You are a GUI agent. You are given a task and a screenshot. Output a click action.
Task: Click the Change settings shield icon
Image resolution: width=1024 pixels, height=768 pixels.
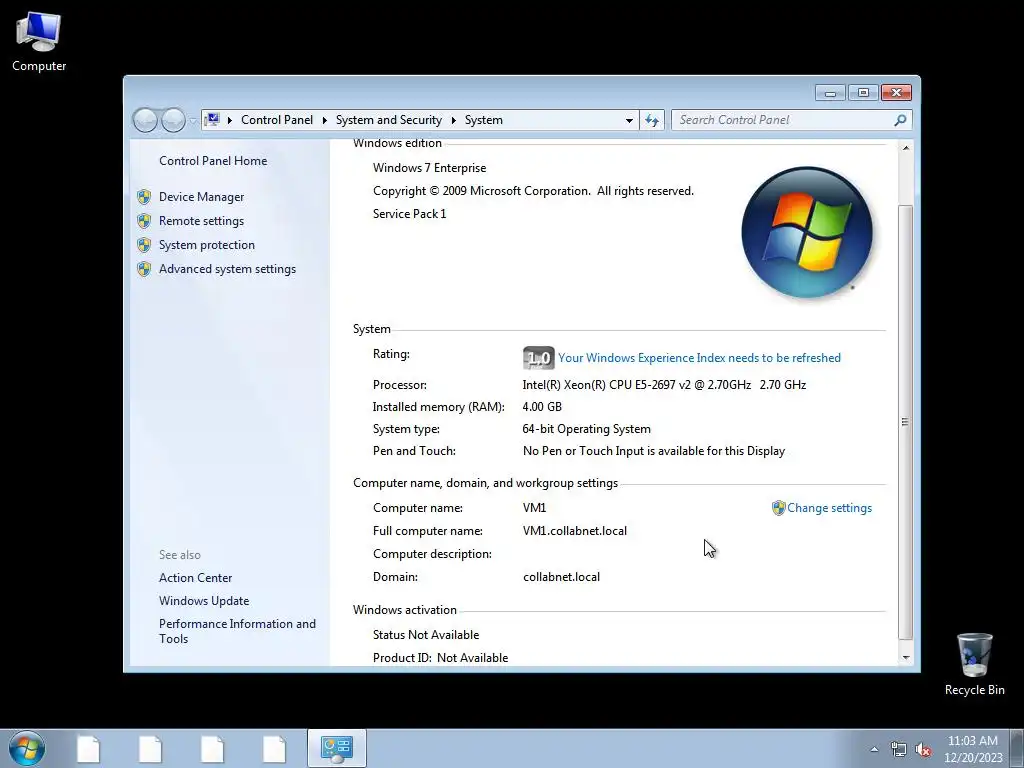778,508
